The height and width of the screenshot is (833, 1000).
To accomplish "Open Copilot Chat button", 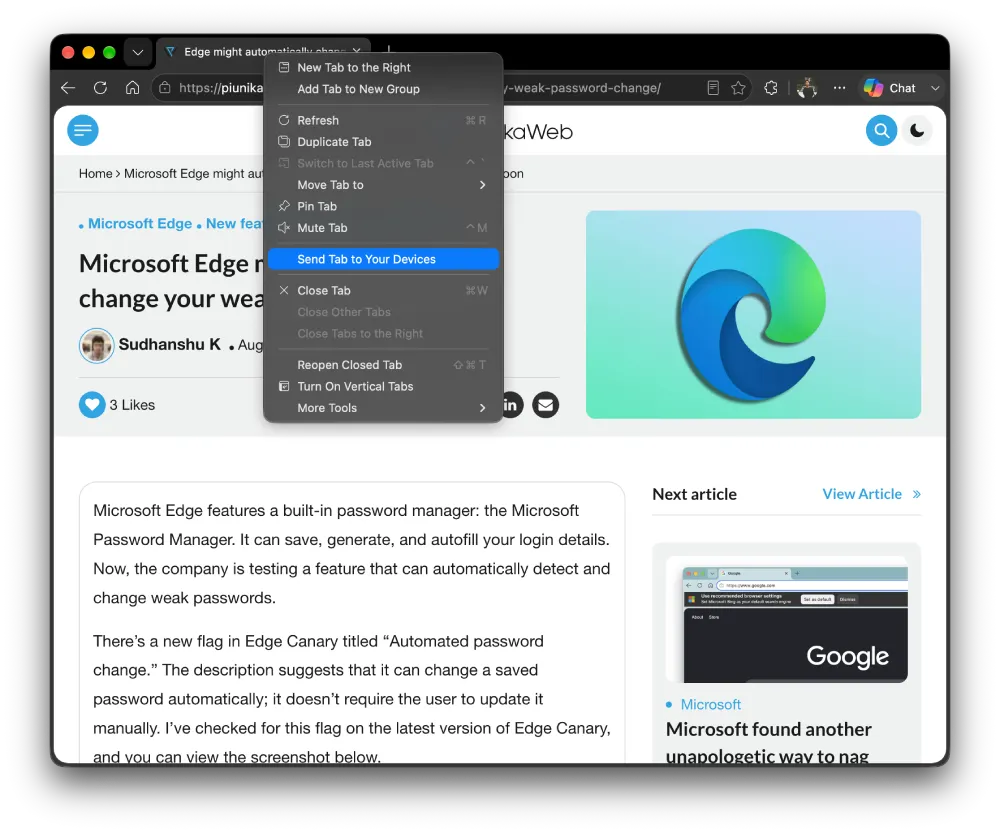I will [x=890, y=88].
